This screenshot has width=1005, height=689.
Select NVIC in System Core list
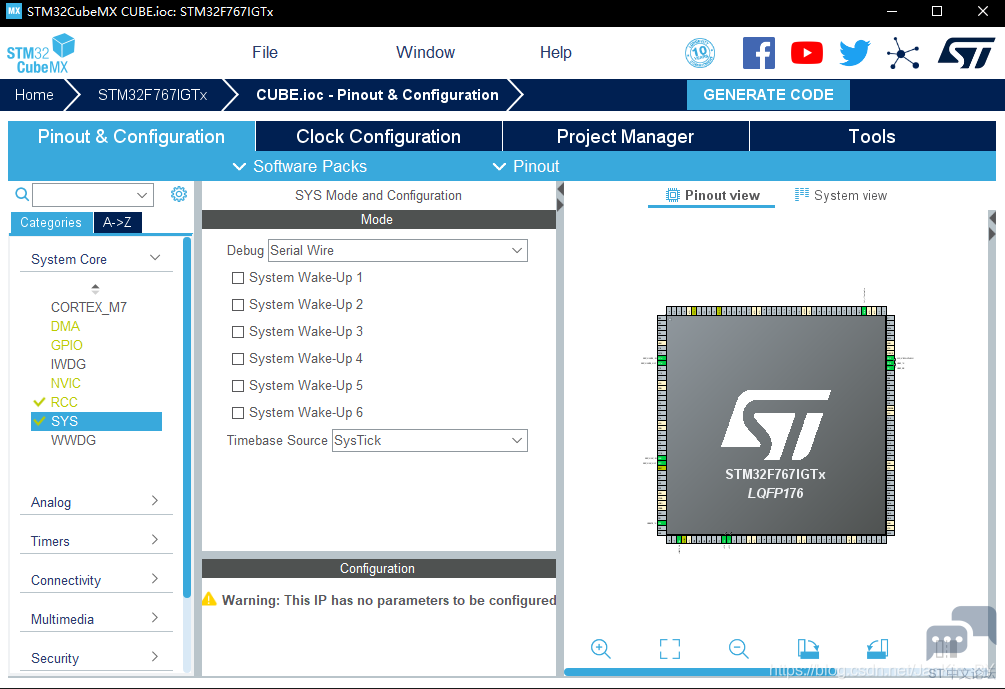click(x=66, y=383)
